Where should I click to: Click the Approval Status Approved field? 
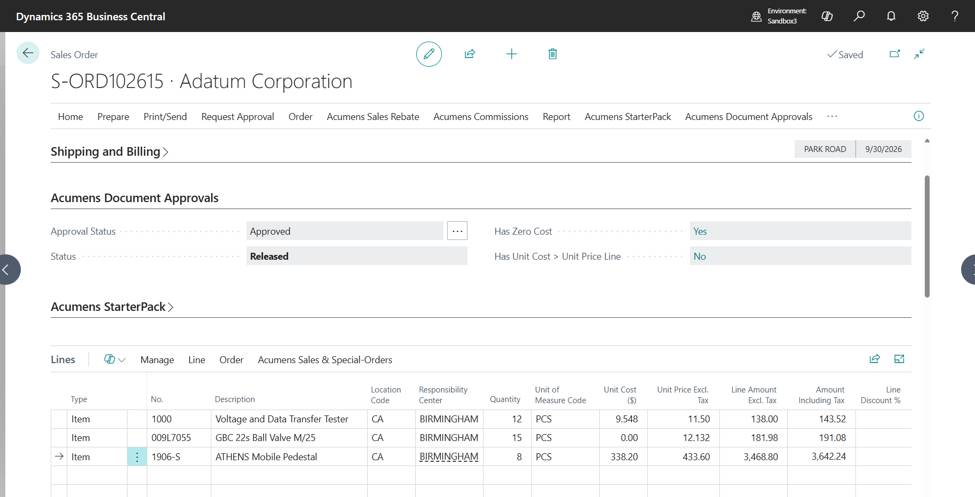point(345,231)
